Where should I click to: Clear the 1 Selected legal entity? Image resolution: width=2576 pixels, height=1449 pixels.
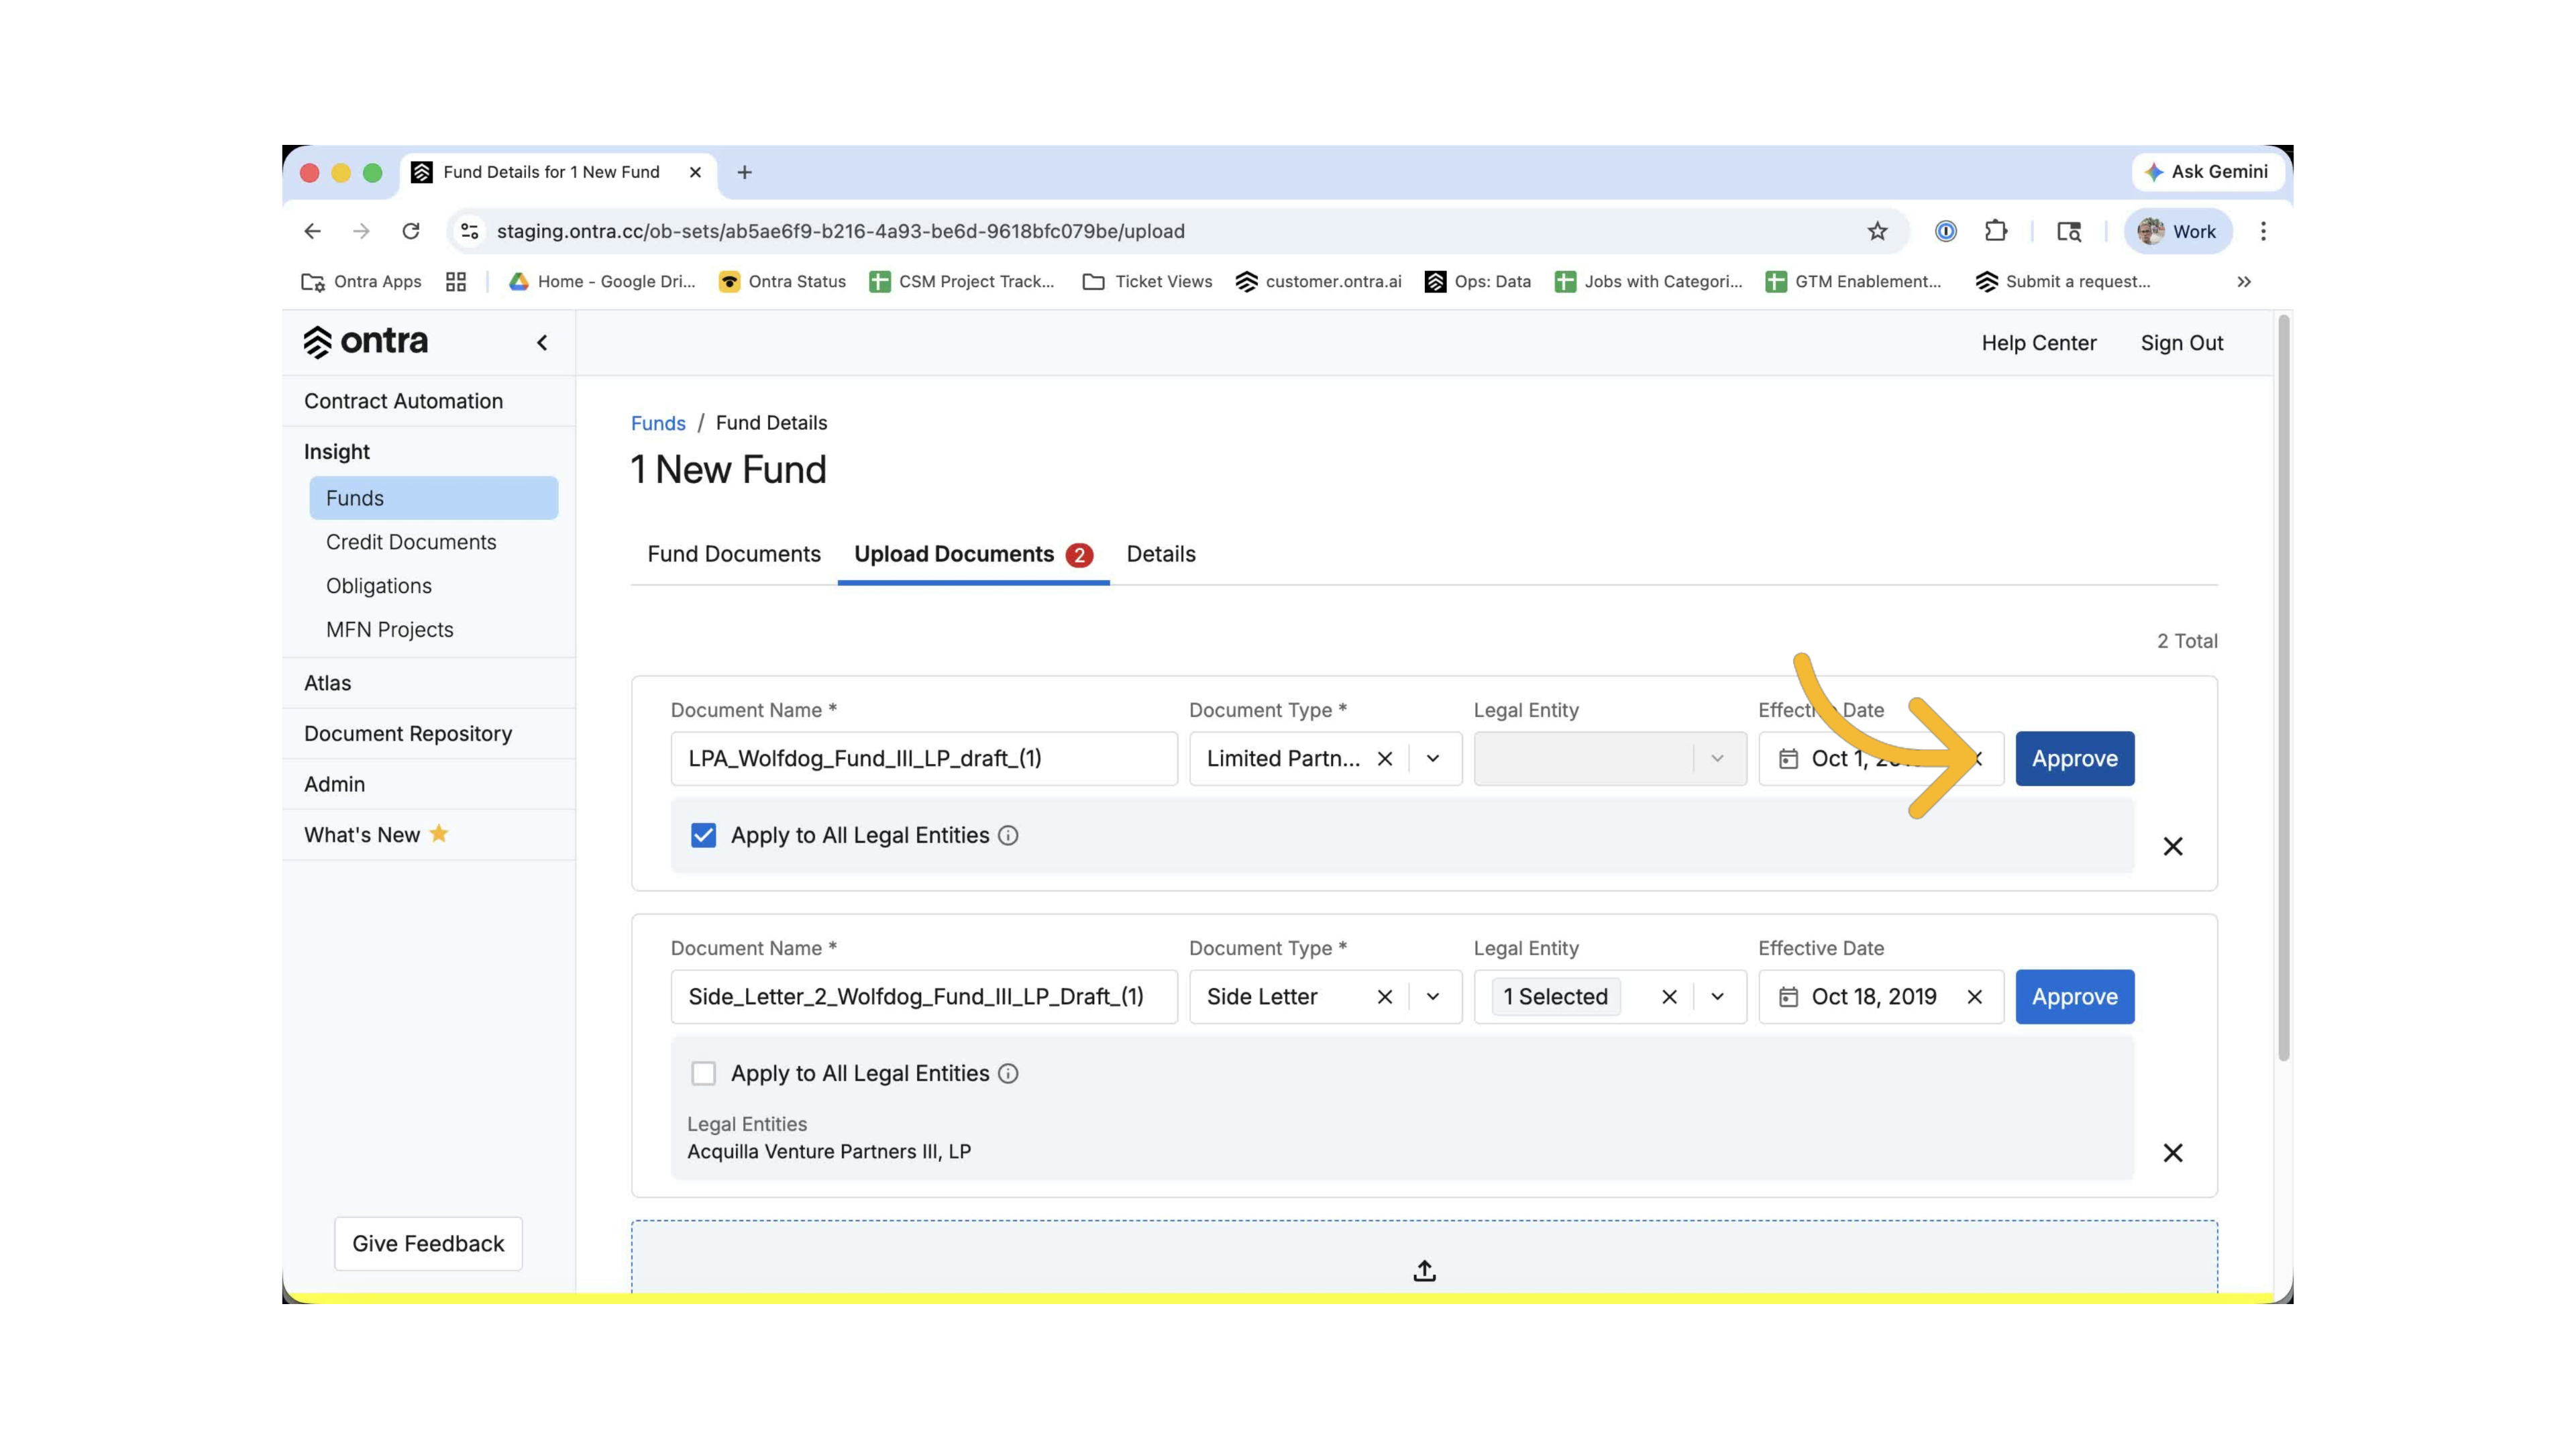tap(1669, 997)
